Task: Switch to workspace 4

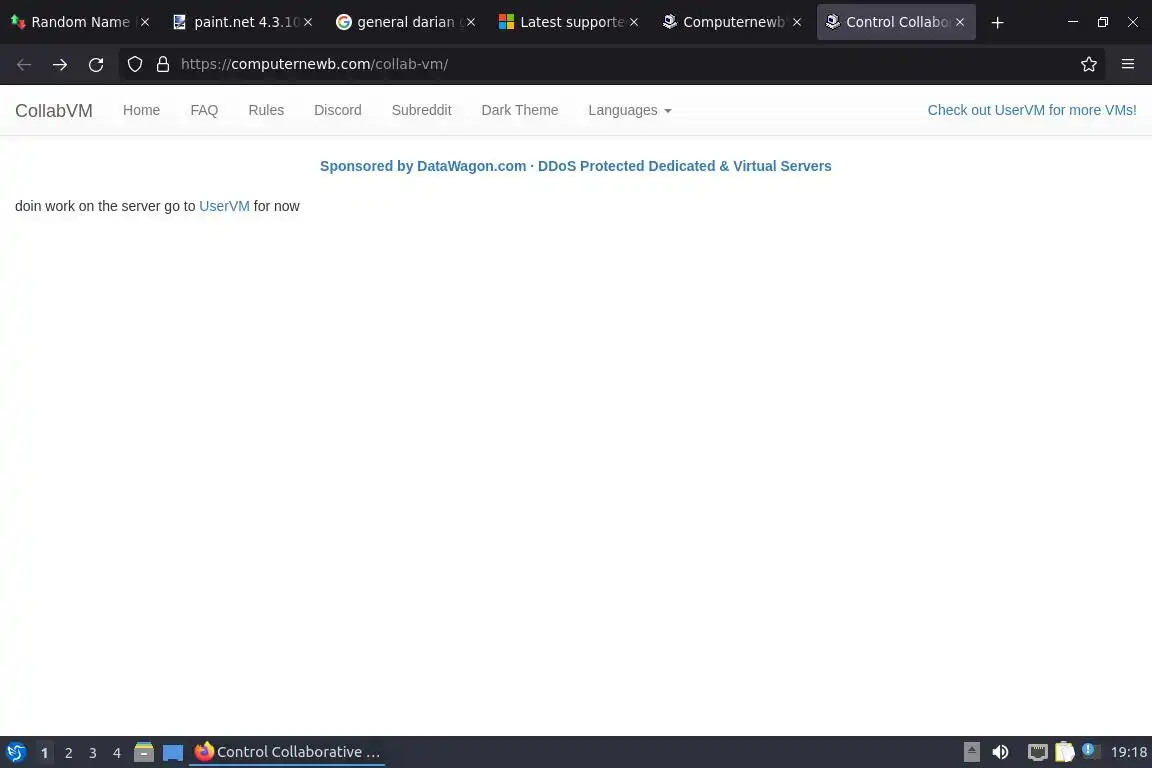Action: point(117,753)
